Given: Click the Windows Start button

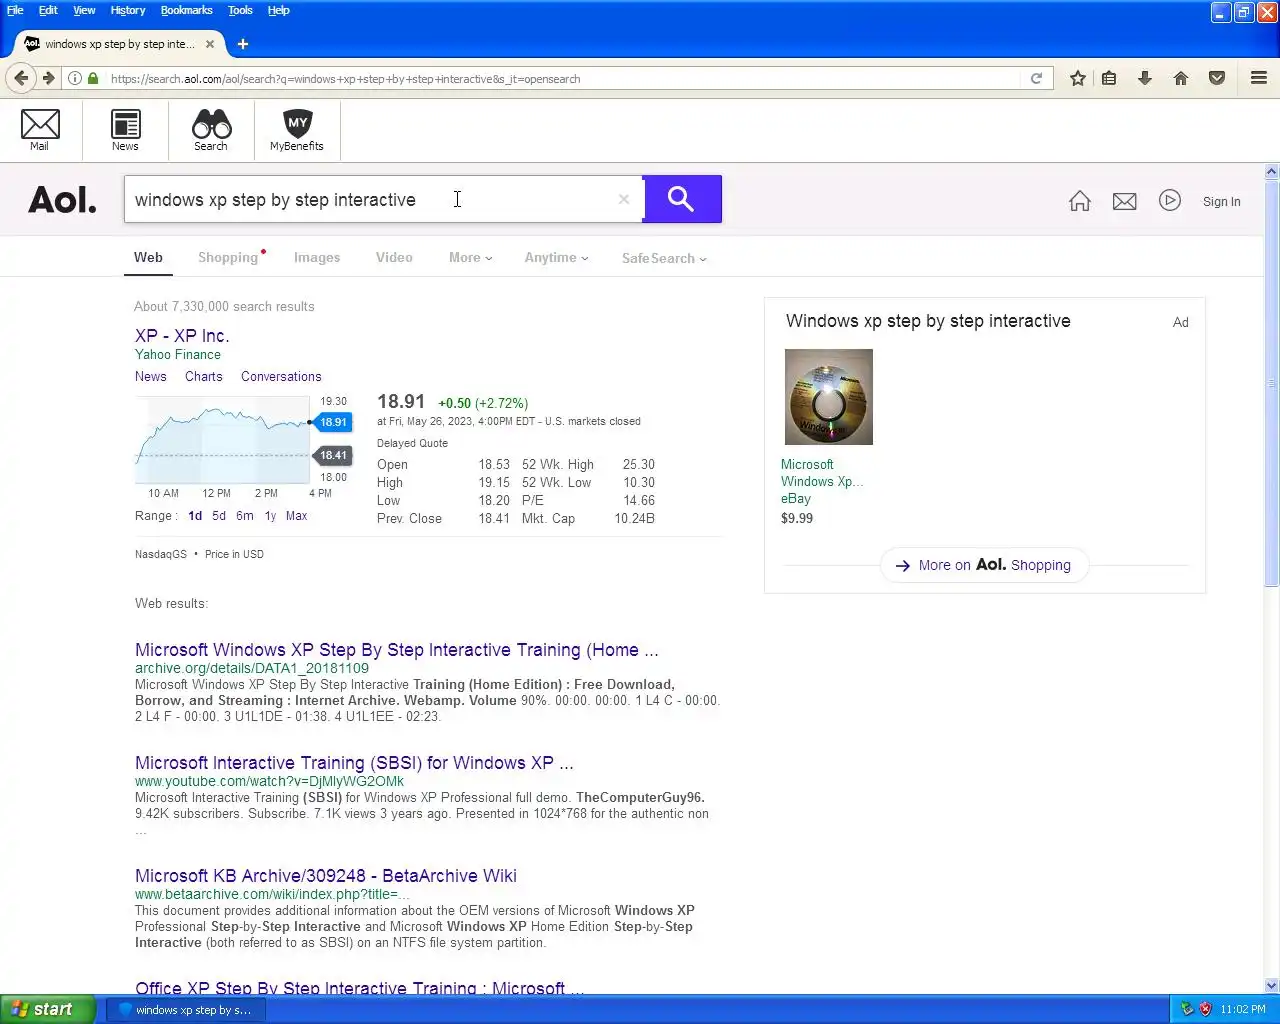Looking at the screenshot, I should tap(48, 1009).
